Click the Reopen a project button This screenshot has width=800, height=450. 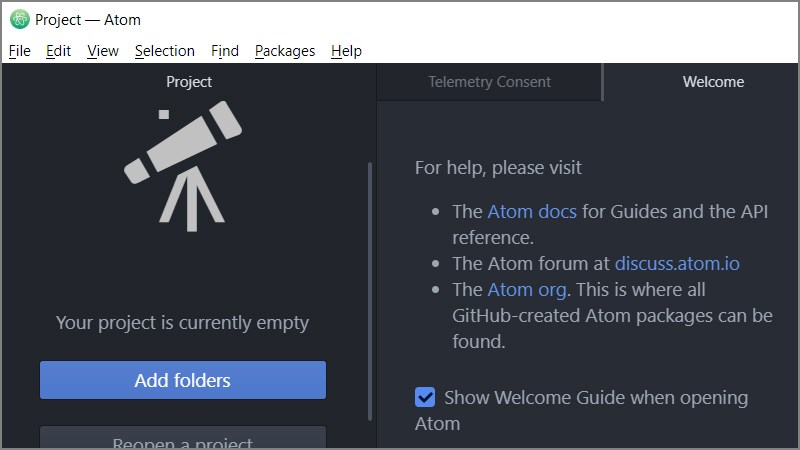[x=183, y=440]
